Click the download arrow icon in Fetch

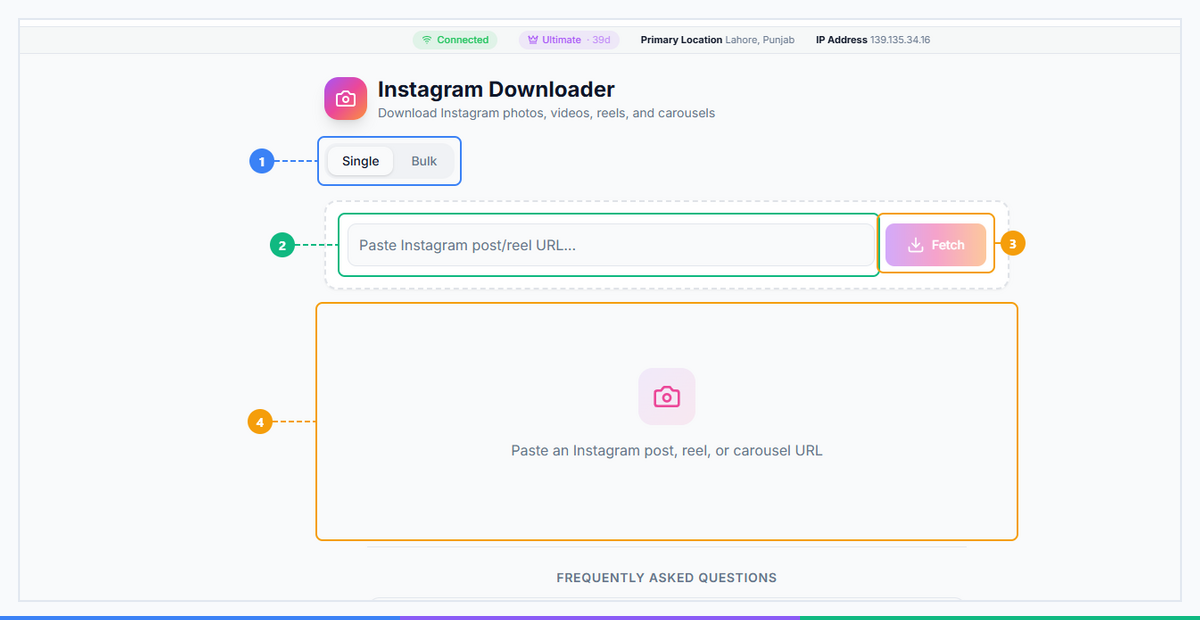pos(915,245)
